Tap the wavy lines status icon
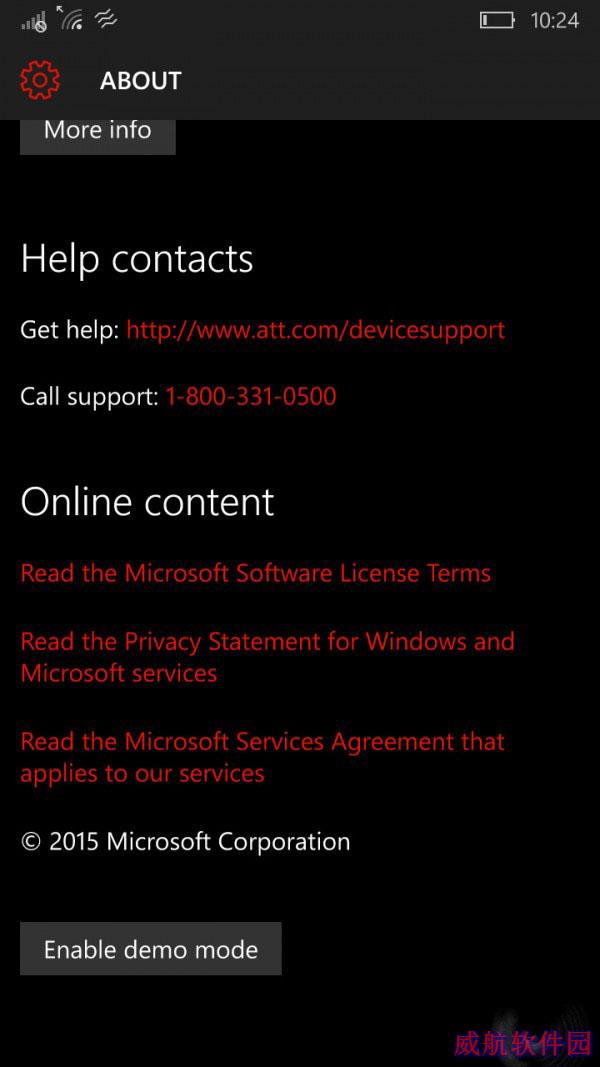Viewport: 600px width, 1067px height. point(106,19)
